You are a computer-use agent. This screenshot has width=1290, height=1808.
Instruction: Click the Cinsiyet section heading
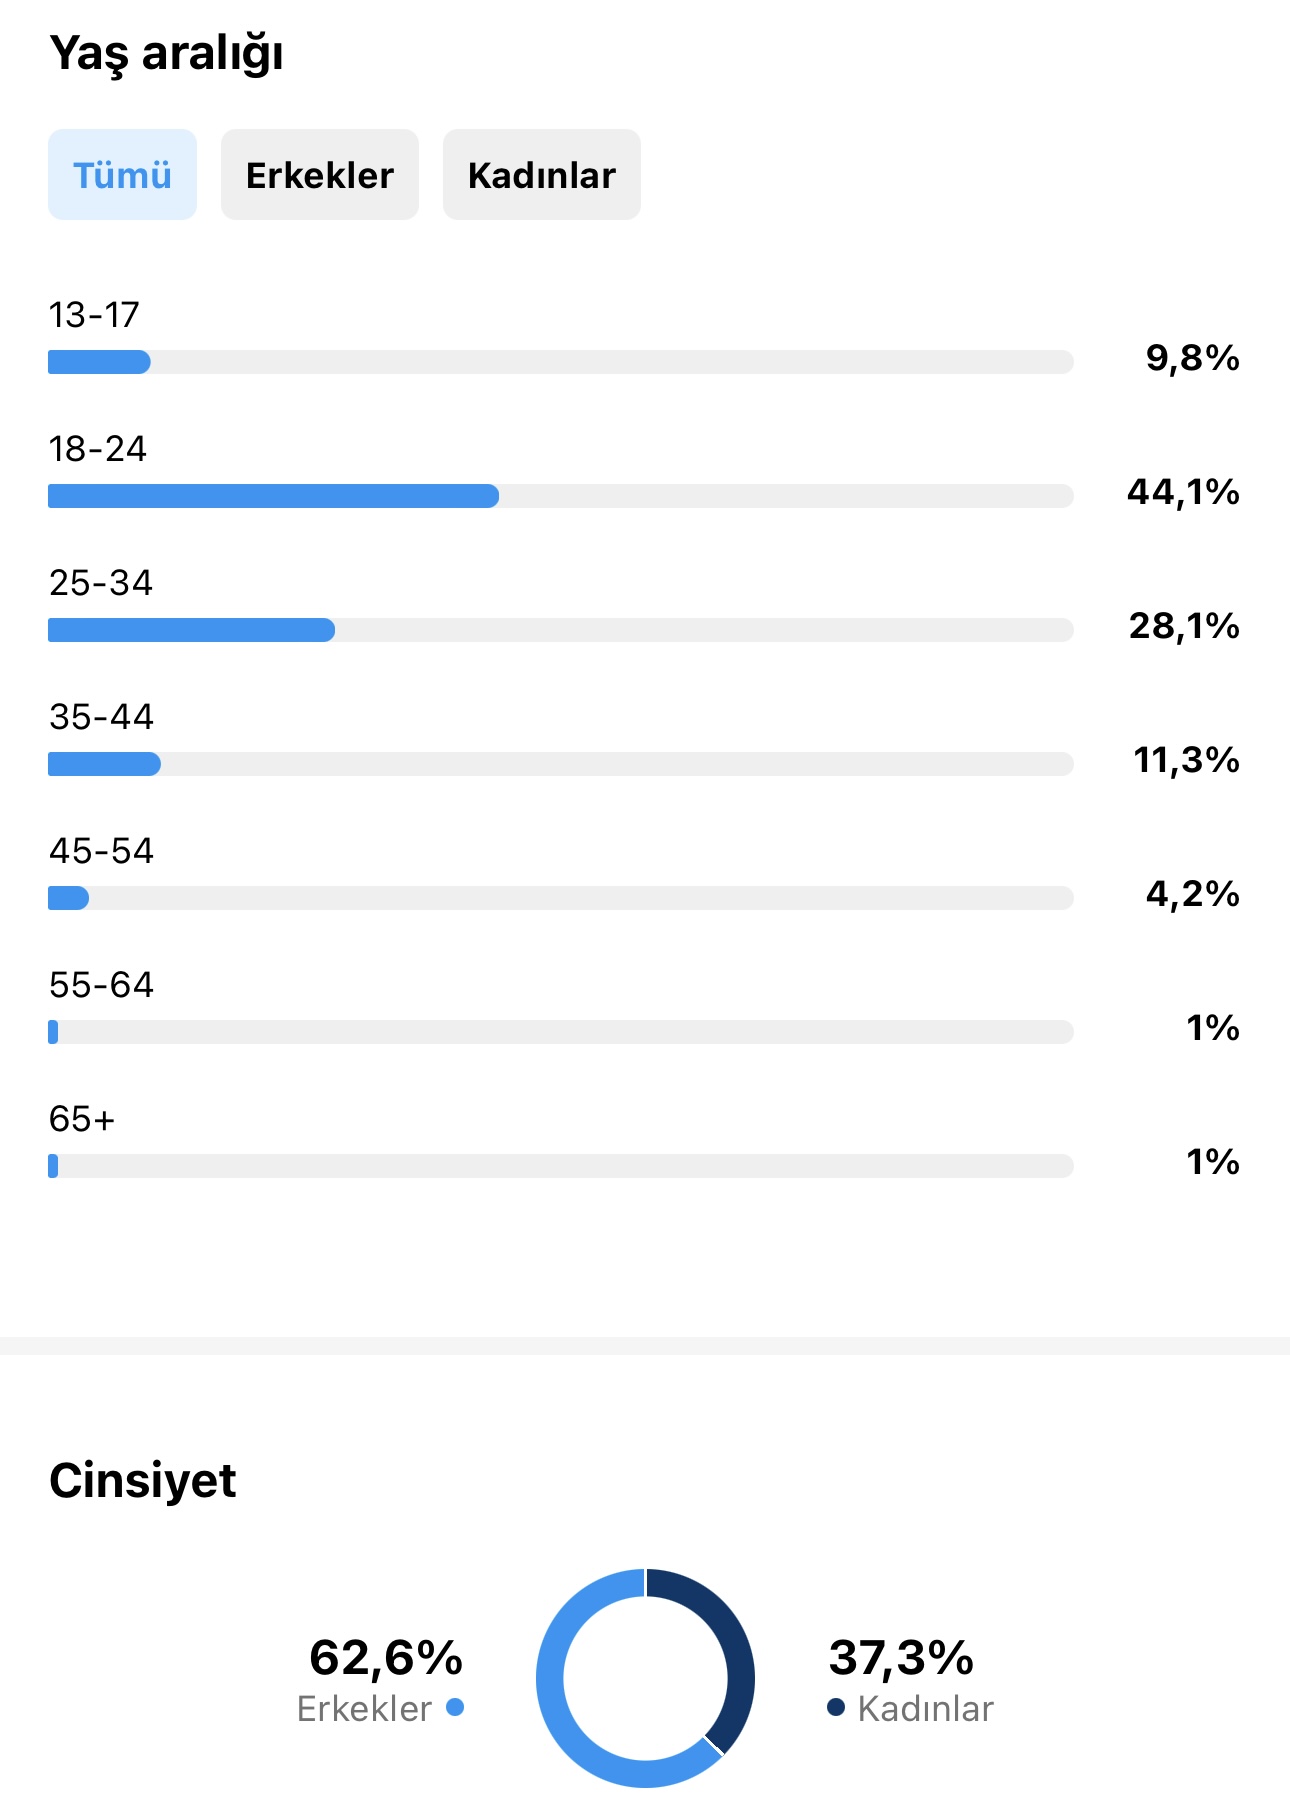tap(143, 1481)
